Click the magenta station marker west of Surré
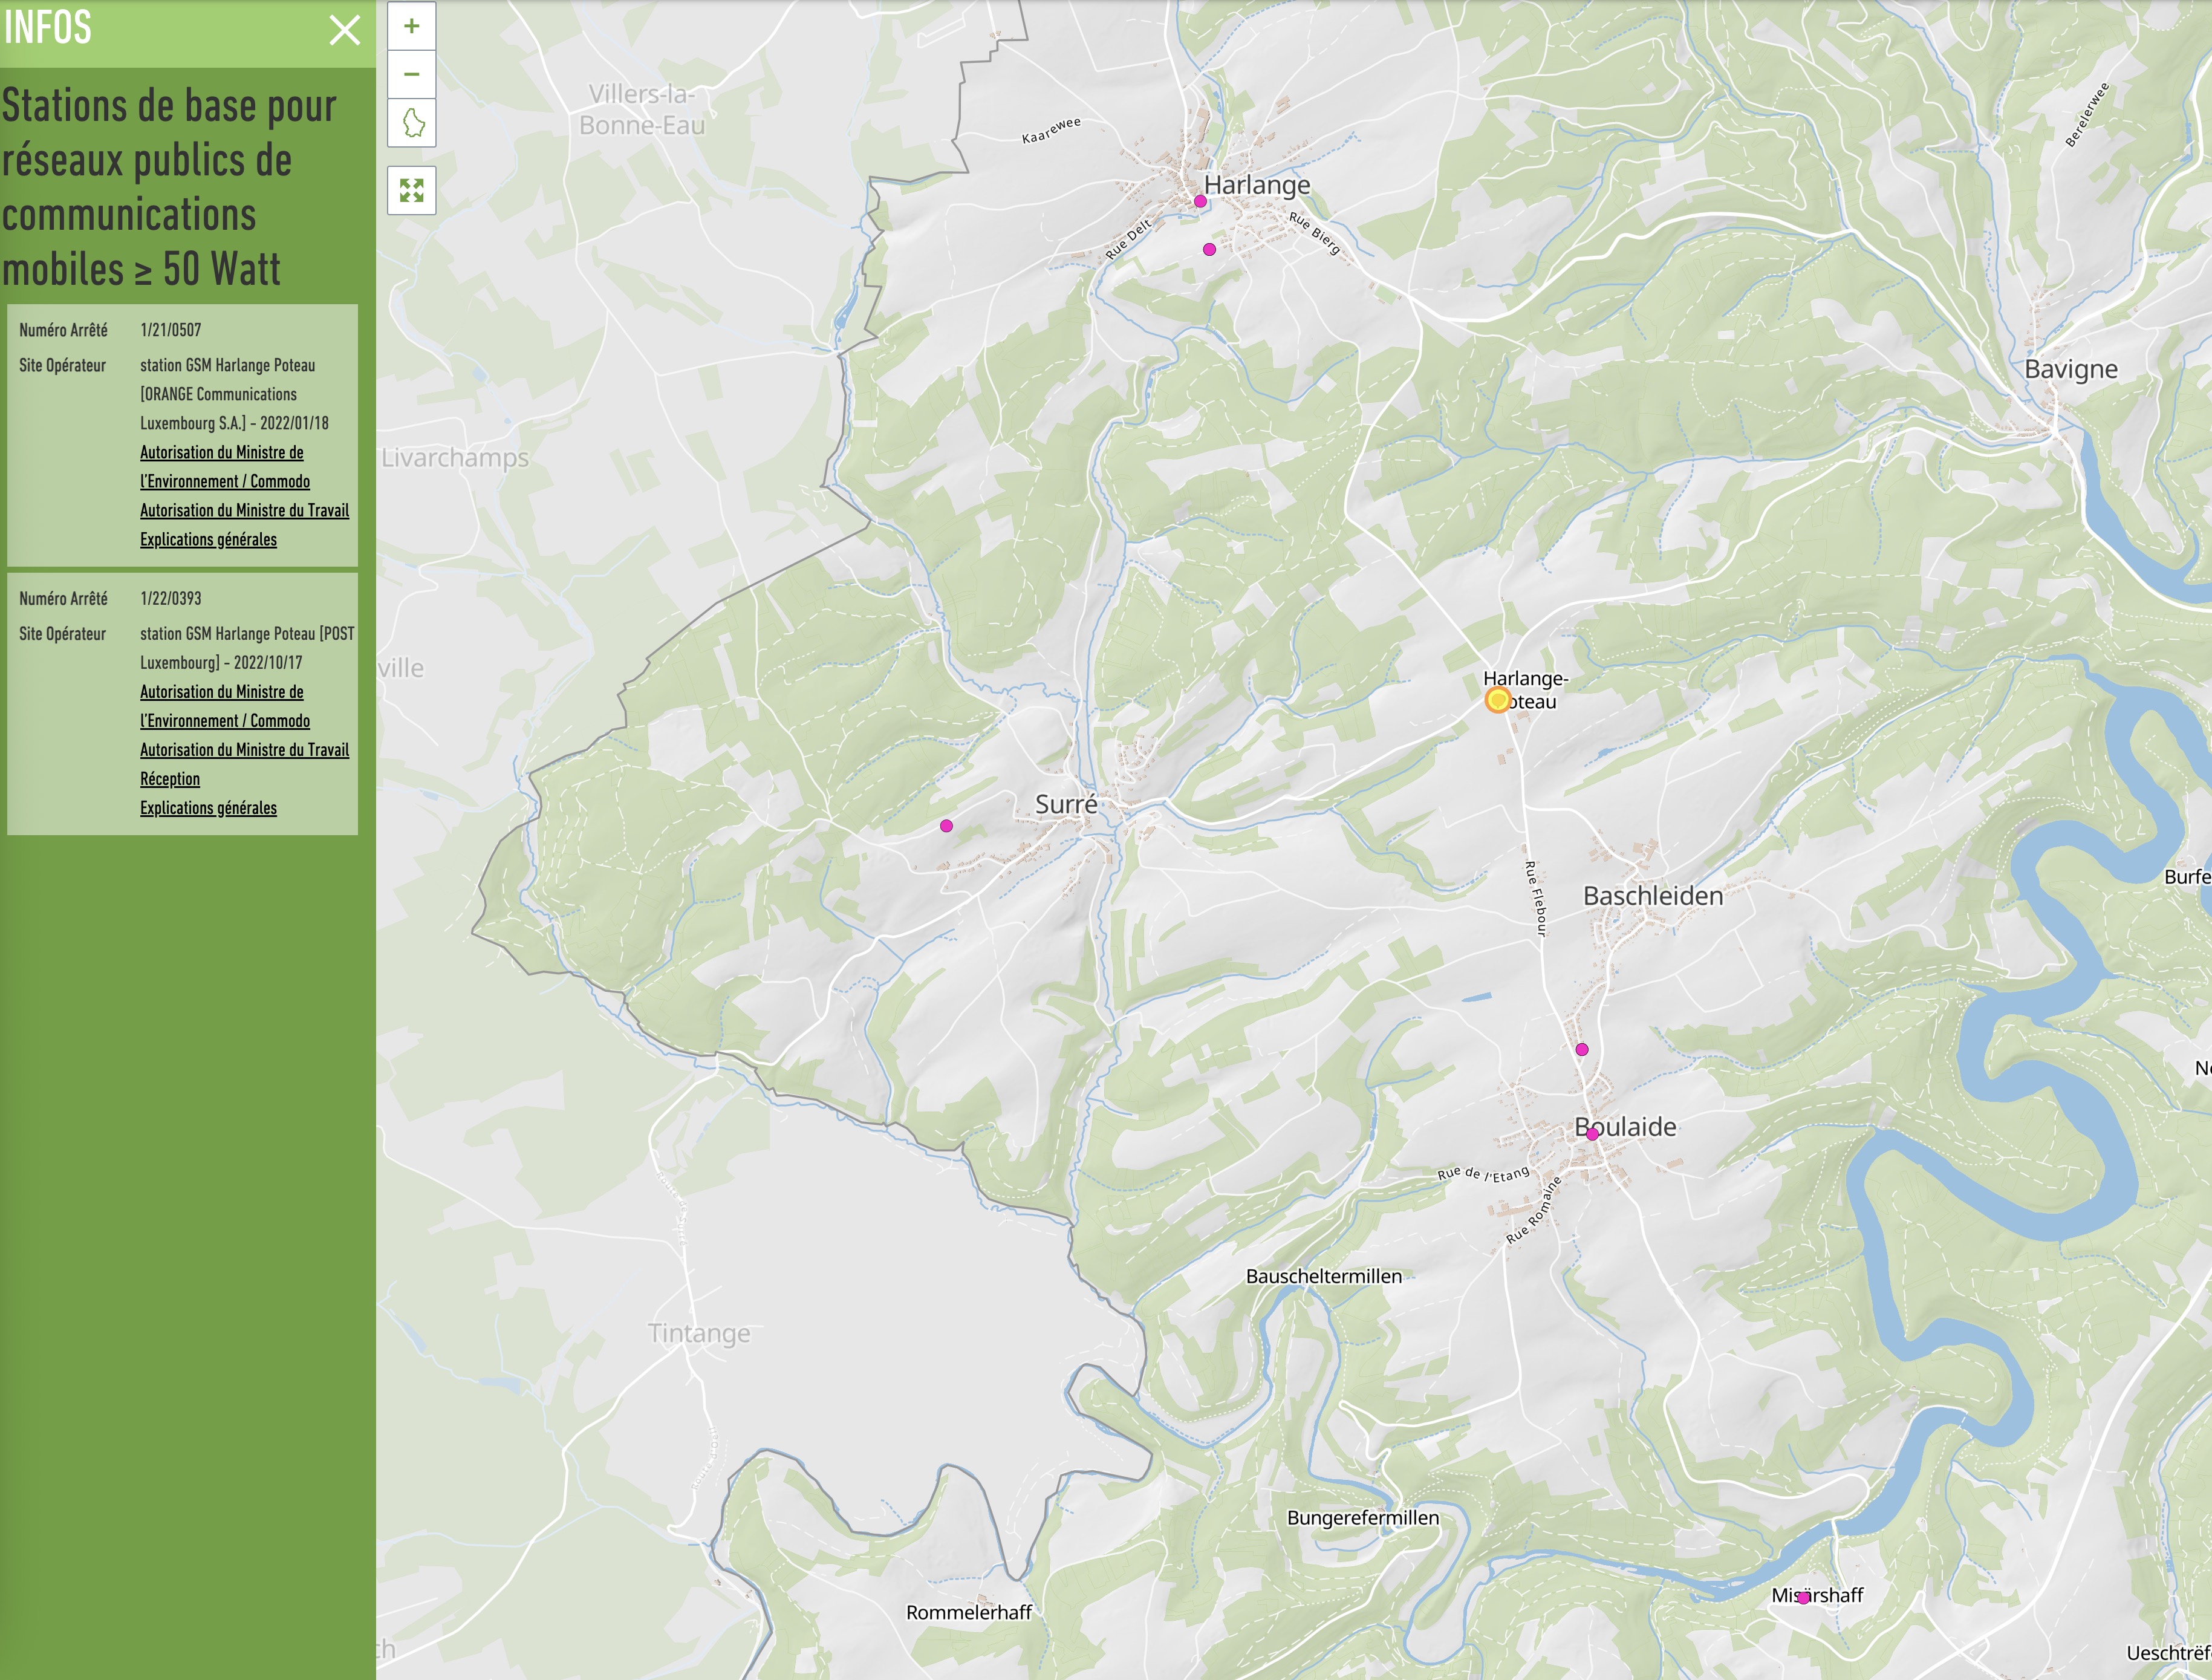Image resolution: width=2212 pixels, height=1680 pixels. tap(946, 826)
